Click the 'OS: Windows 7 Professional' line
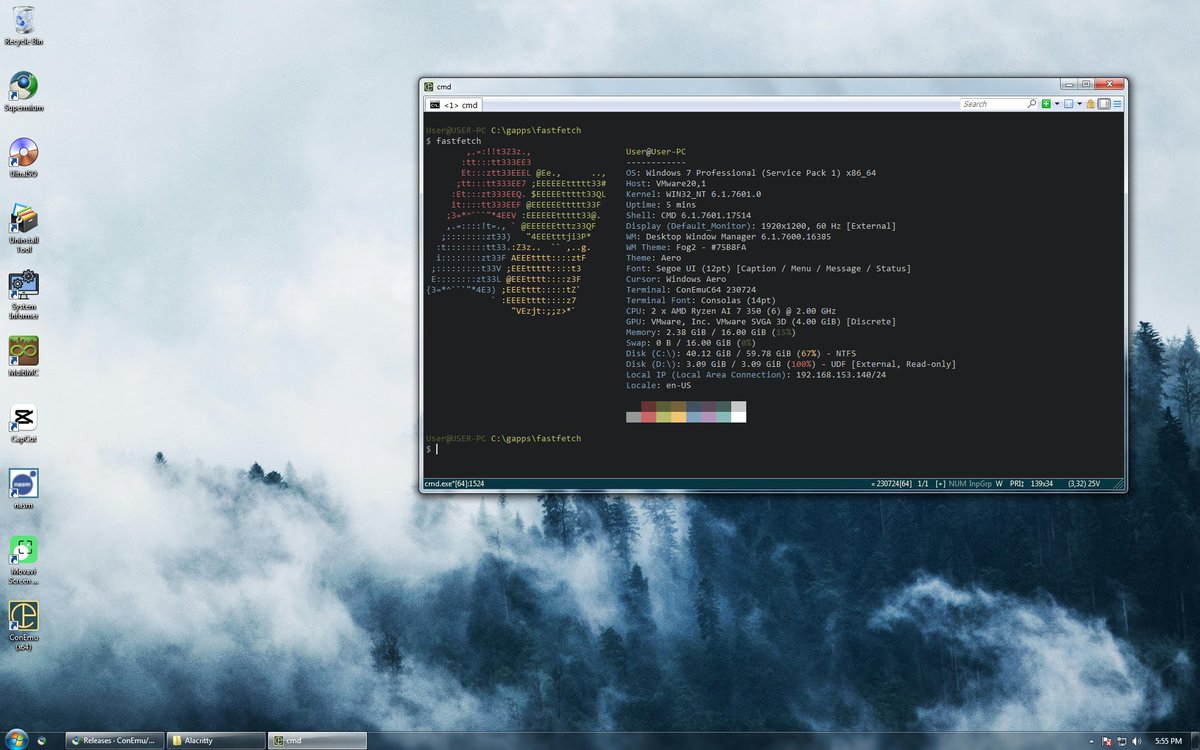The width and height of the screenshot is (1200, 750). [x=751, y=173]
